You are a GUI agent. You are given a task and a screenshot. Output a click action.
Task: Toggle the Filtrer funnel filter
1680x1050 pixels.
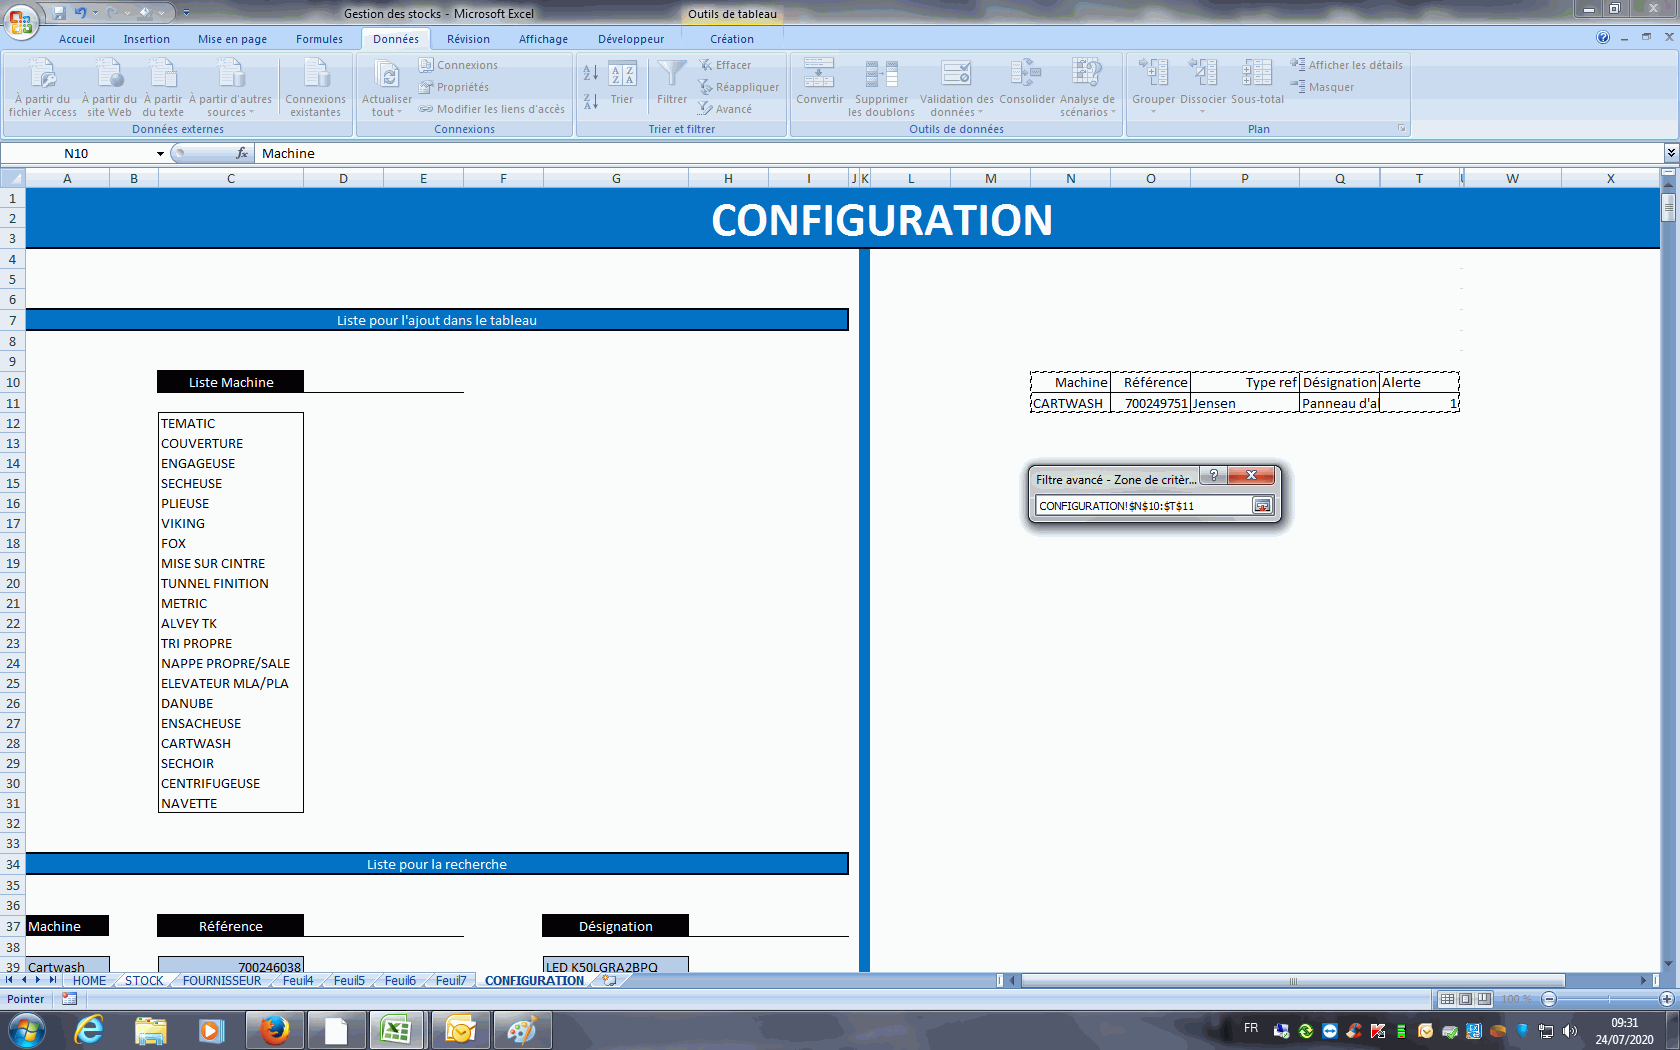[672, 82]
